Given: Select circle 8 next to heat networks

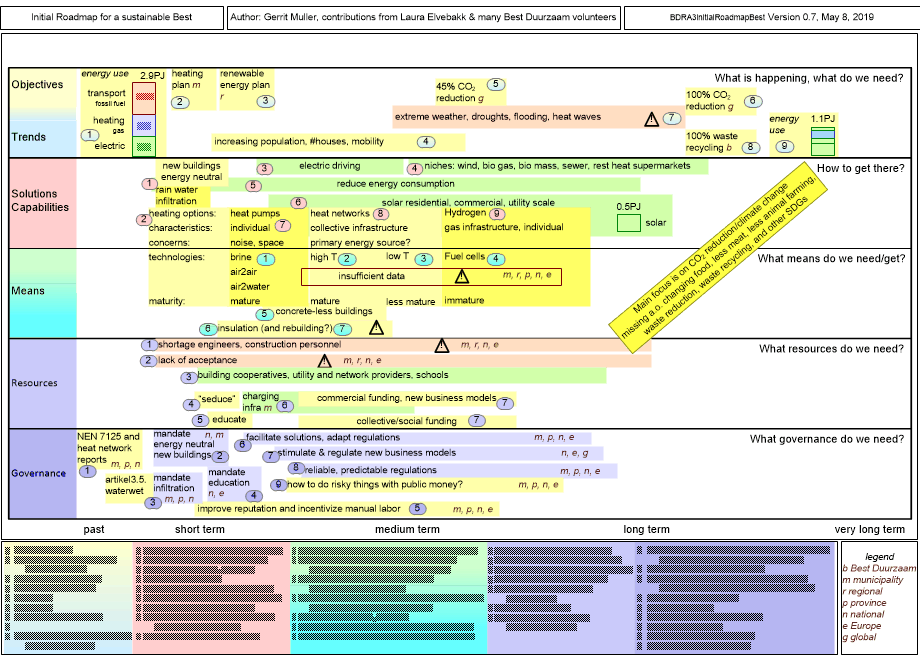Looking at the screenshot, I should [381, 214].
